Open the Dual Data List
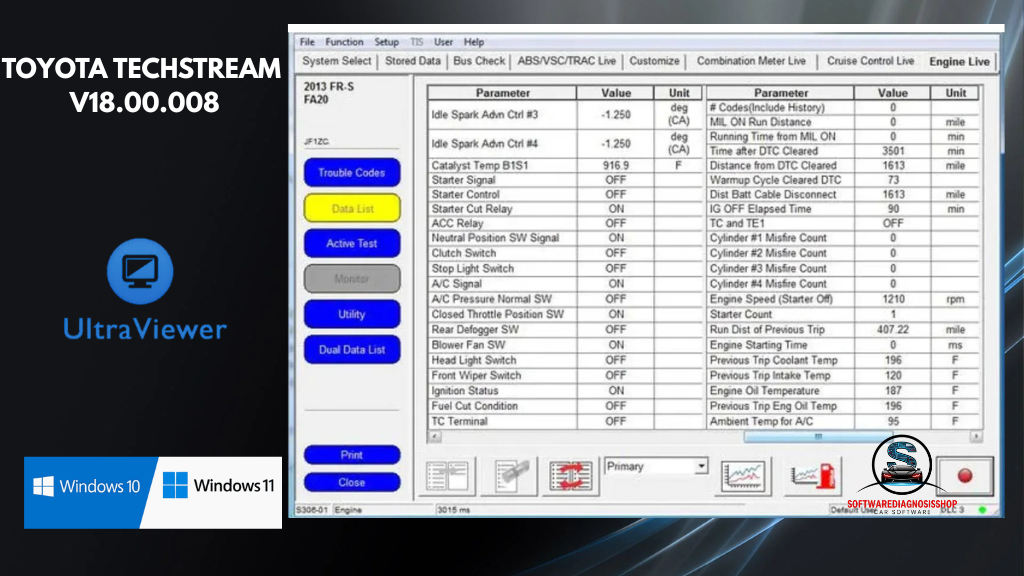 (351, 350)
